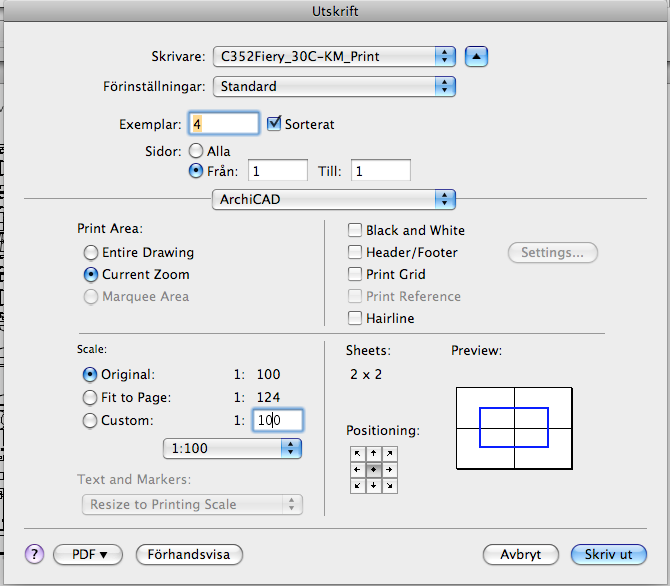Pick the bottom-right positioning arrow

coord(389,485)
